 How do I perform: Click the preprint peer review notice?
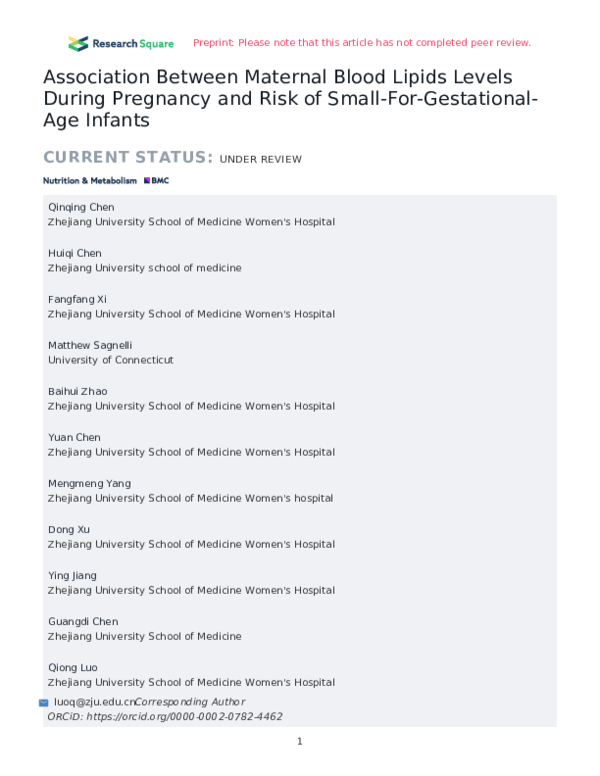pyautogui.click(x=362, y=43)
